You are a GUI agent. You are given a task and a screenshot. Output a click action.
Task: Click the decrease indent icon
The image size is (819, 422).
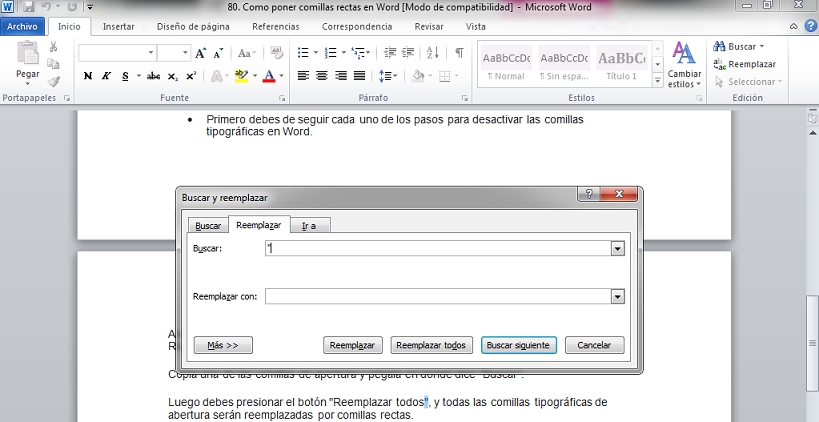coord(390,53)
